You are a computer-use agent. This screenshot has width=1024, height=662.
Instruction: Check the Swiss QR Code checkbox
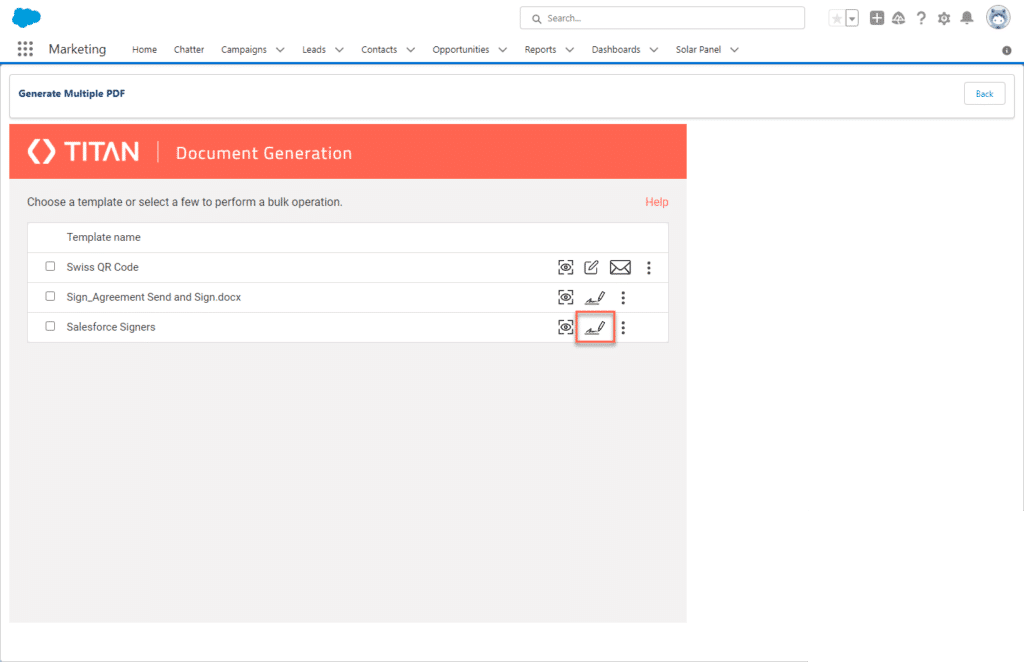point(50,266)
